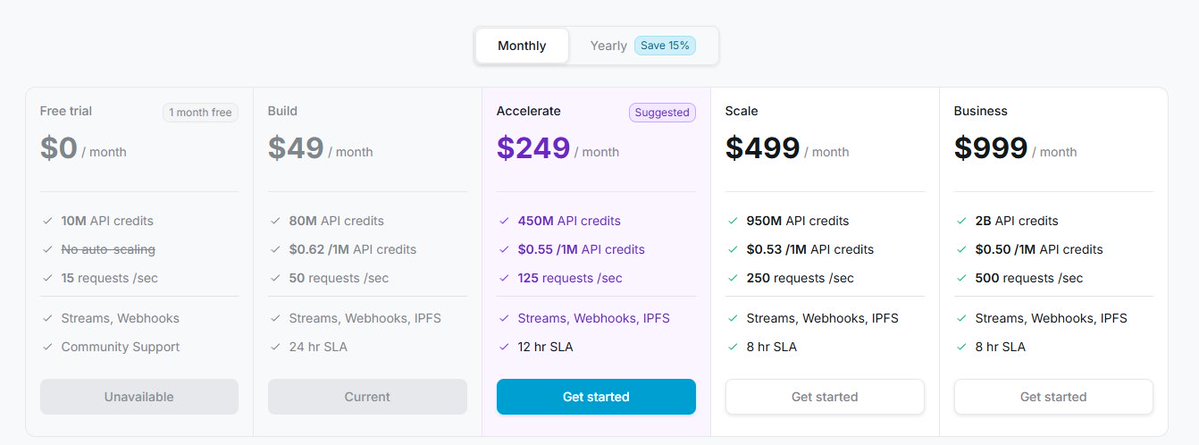Click the 1 month free badge
1199x445 pixels.
click(x=200, y=112)
